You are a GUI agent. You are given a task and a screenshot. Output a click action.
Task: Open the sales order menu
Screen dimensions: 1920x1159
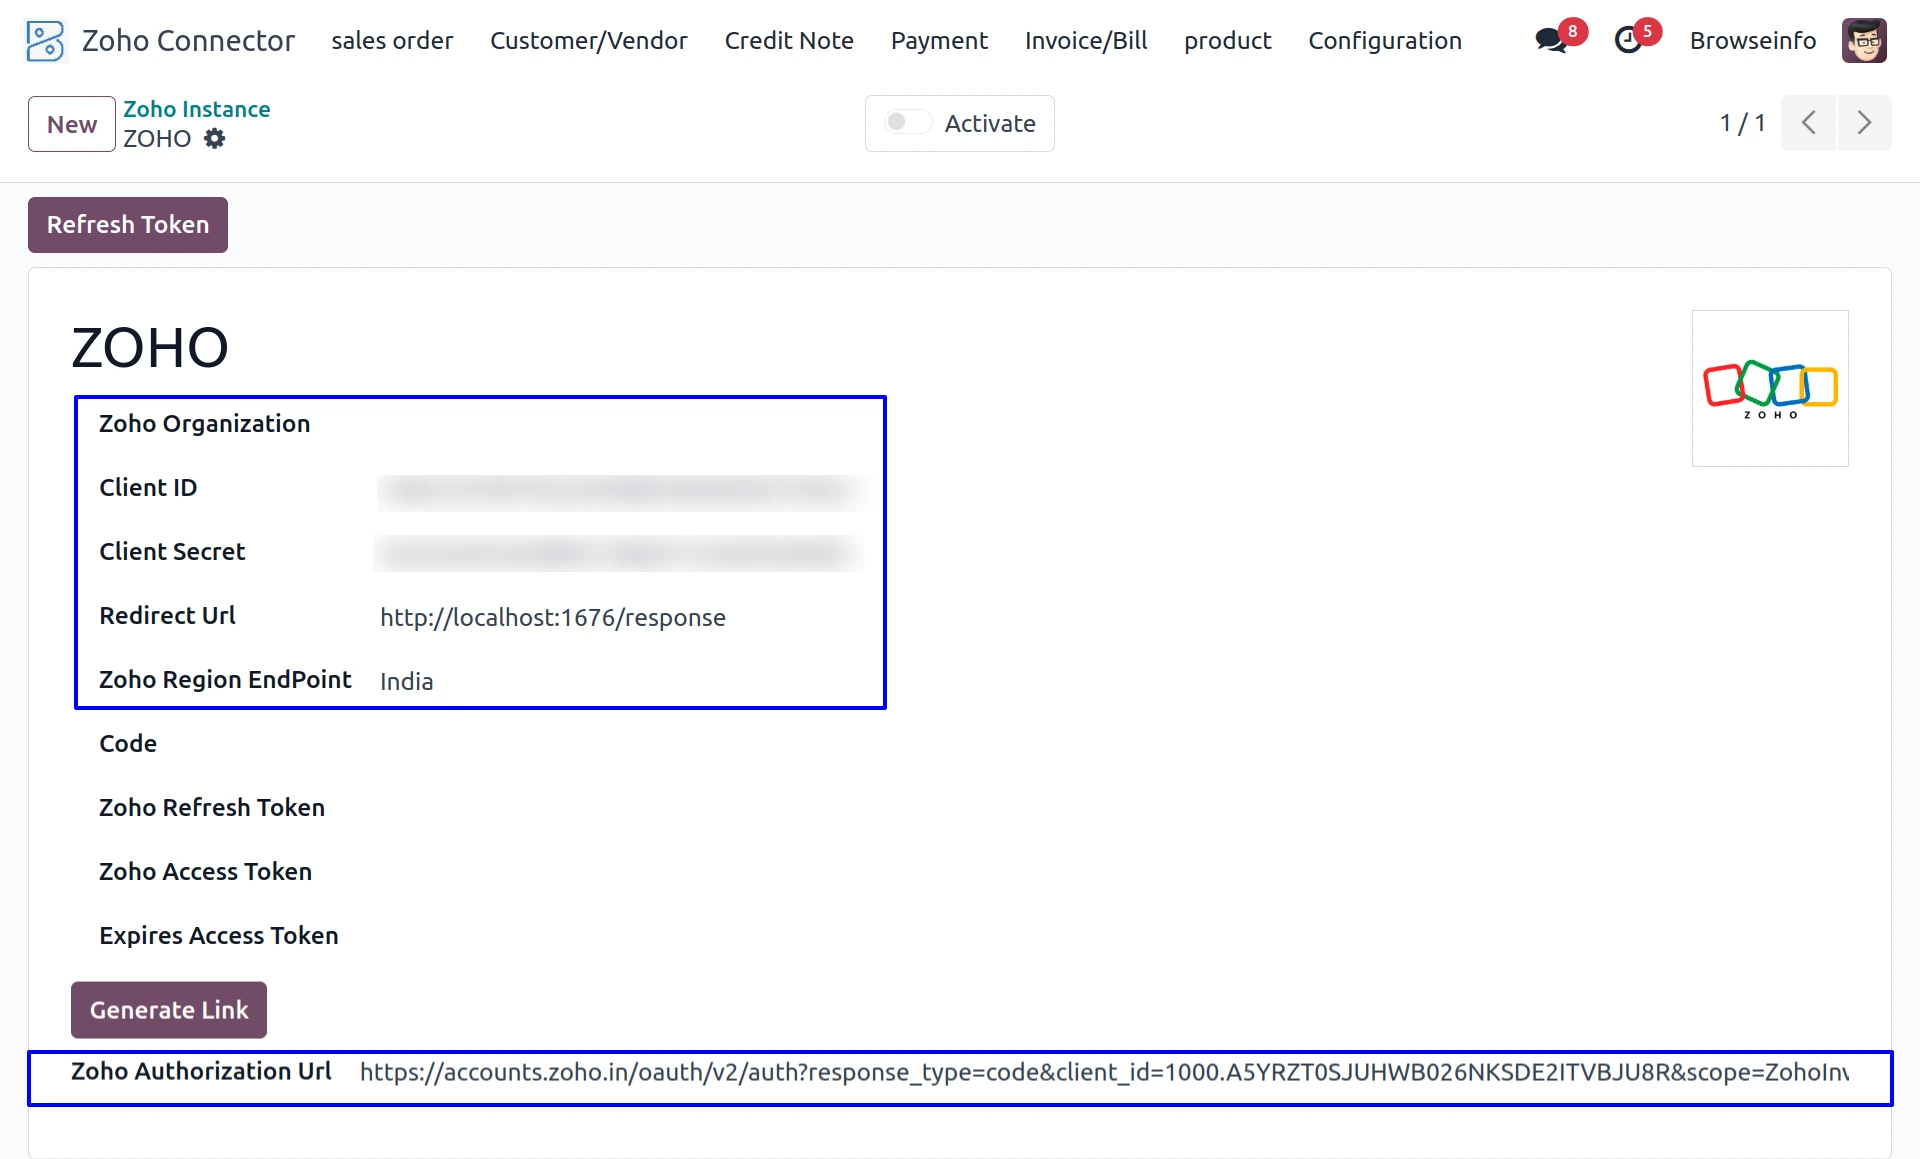(392, 41)
